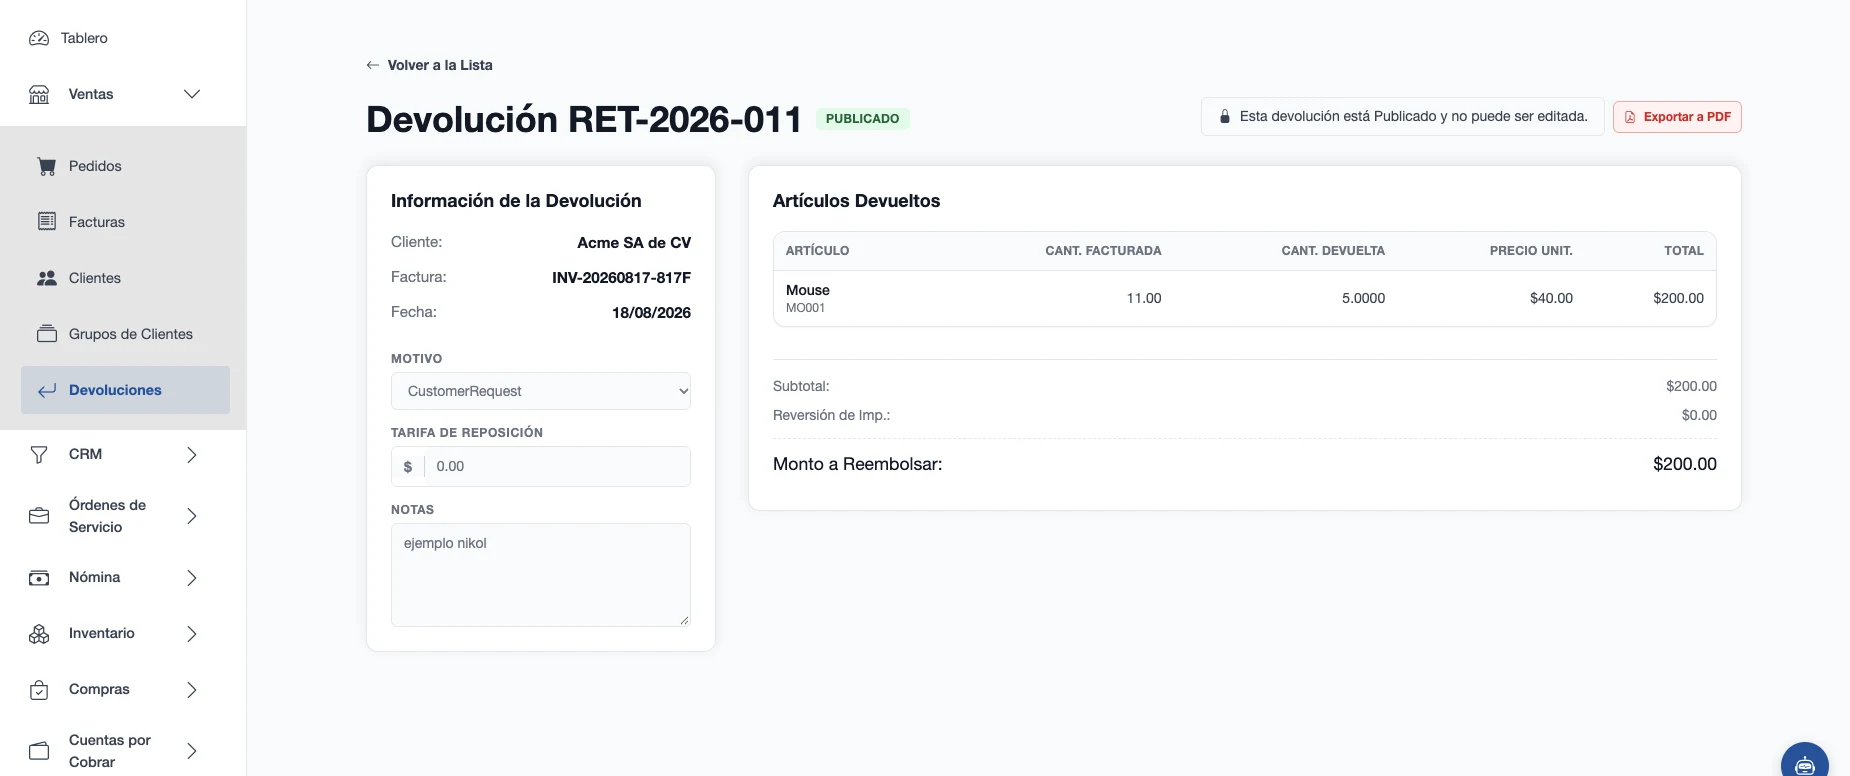Go to Pedidos in the sidebar
The height and width of the screenshot is (776, 1850).
tap(125, 166)
